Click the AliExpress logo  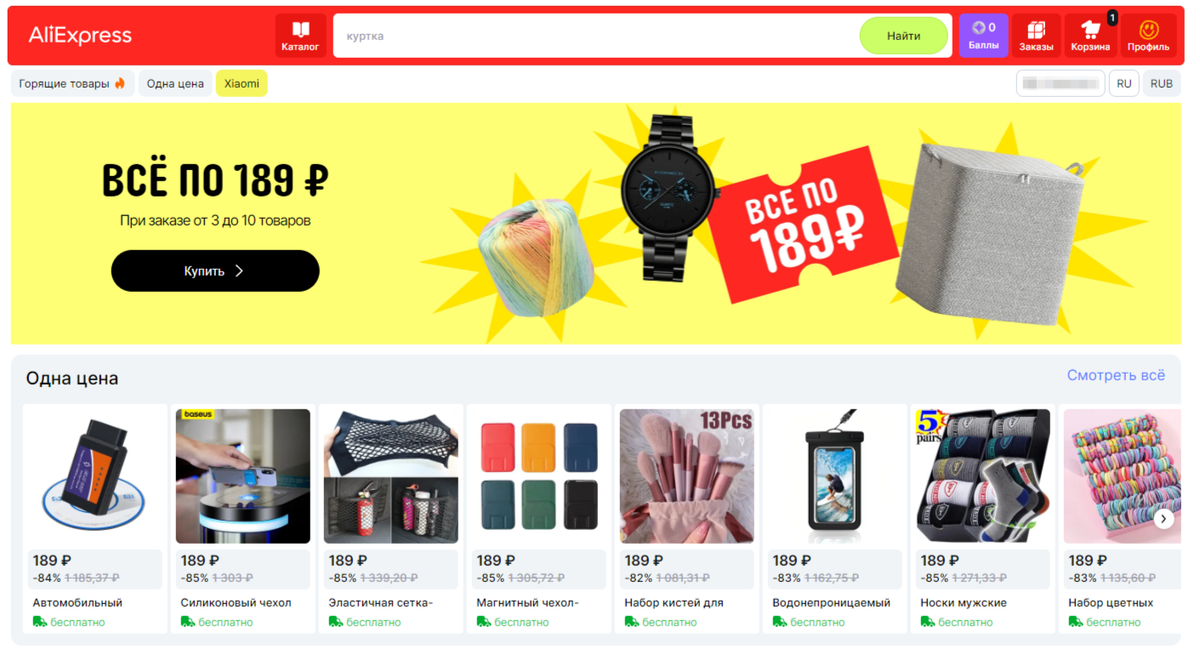(80, 36)
